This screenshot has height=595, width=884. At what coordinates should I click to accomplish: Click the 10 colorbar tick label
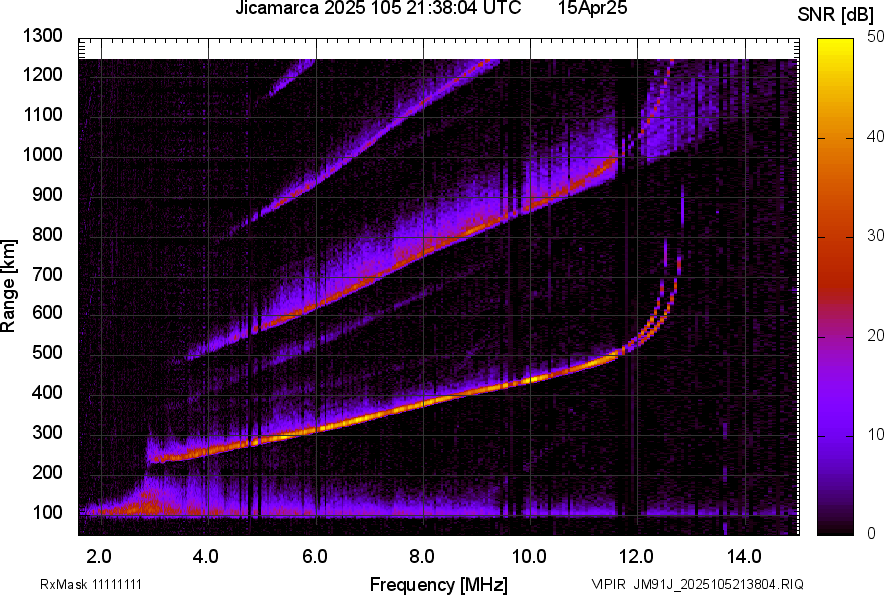[x=876, y=434]
